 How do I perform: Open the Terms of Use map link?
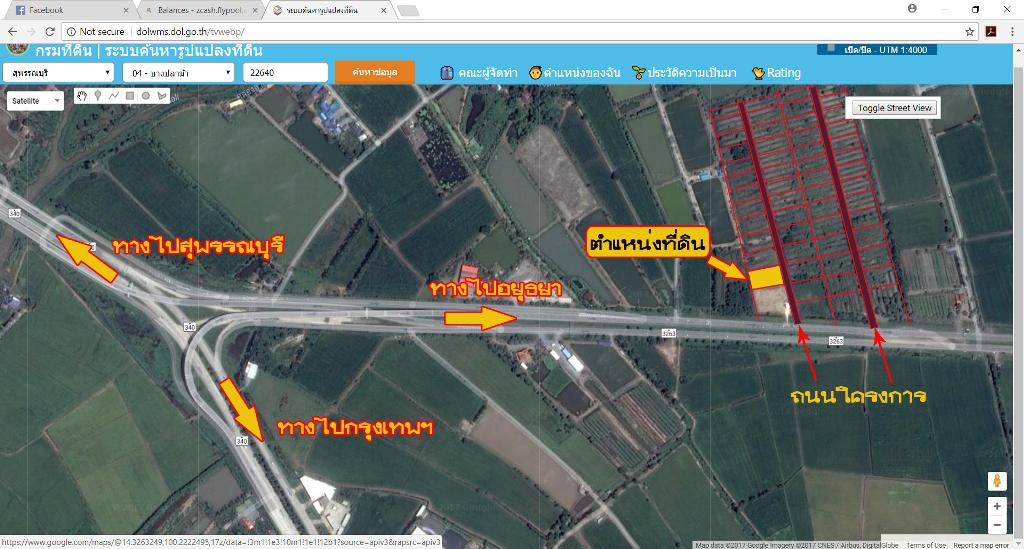point(925,545)
